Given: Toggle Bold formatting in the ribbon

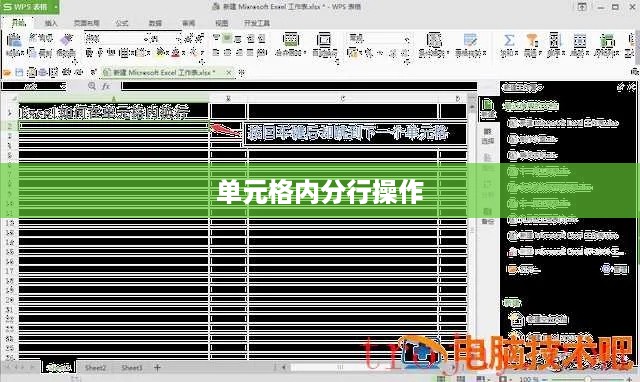Looking at the screenshot, I should (89, 52).
